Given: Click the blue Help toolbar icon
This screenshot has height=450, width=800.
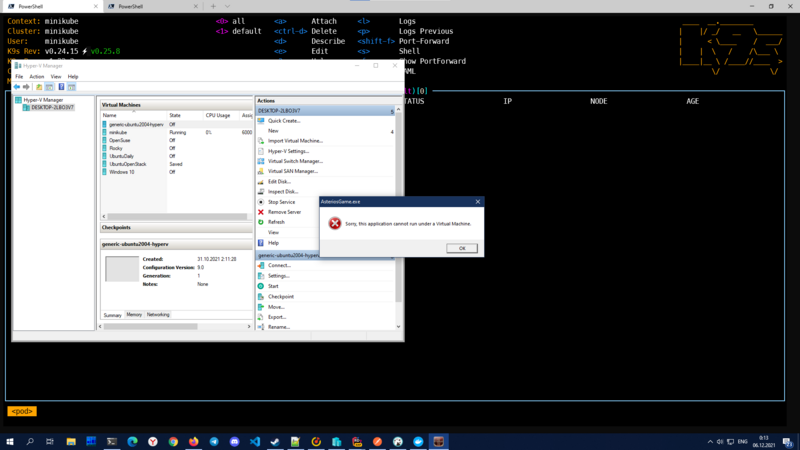Looking at the screenshot, I should pyautogui.click(x=61, y=87).
